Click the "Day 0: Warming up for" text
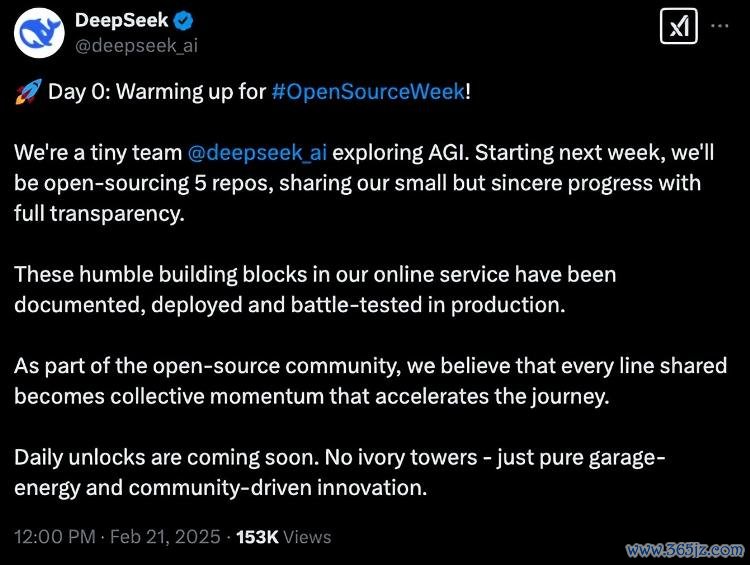 click(157, 91)
